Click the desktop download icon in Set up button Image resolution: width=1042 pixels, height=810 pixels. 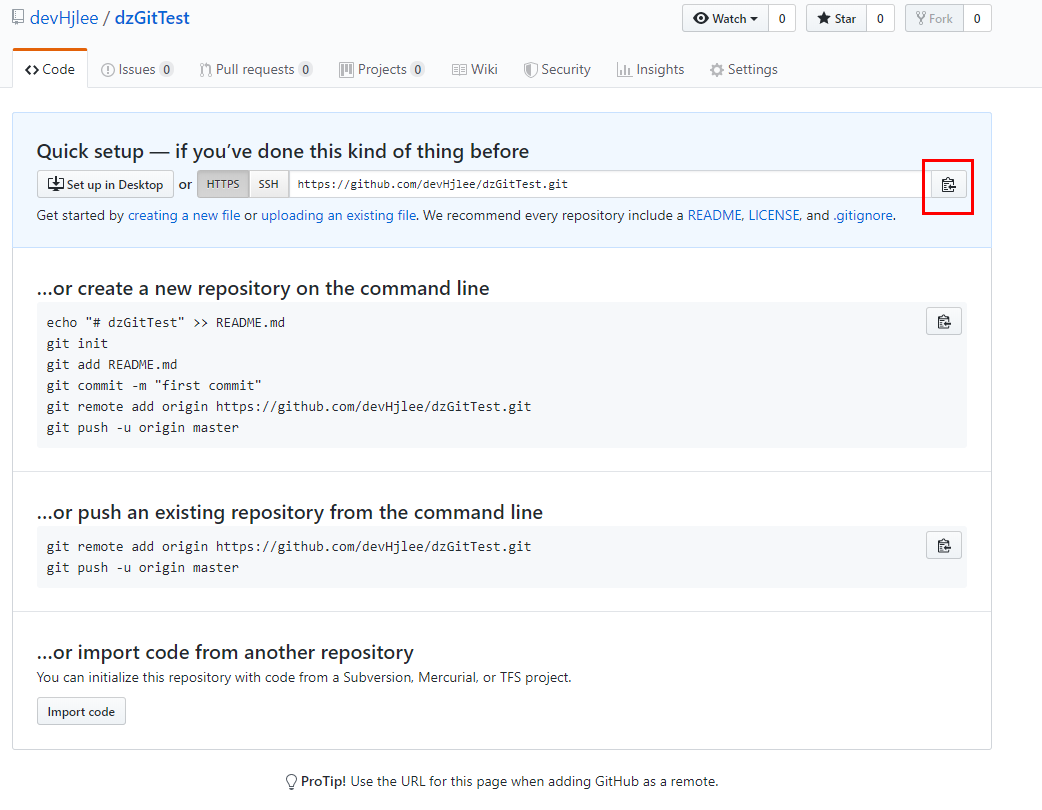[x=56, y=183]
